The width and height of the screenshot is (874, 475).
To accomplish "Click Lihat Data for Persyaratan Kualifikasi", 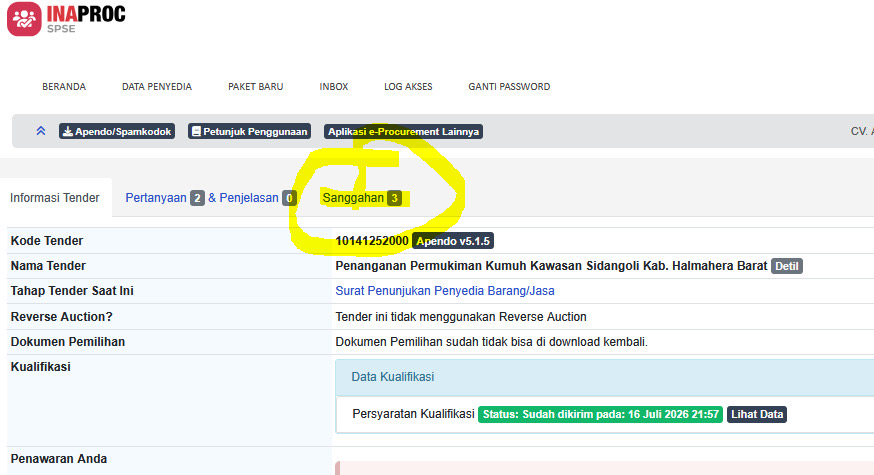I will [757, 414].
